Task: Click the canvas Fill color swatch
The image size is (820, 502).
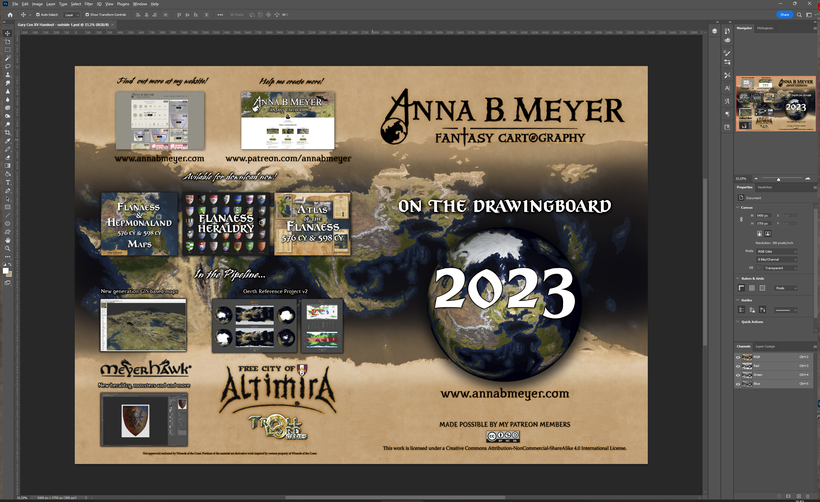Action: [759, 268]
